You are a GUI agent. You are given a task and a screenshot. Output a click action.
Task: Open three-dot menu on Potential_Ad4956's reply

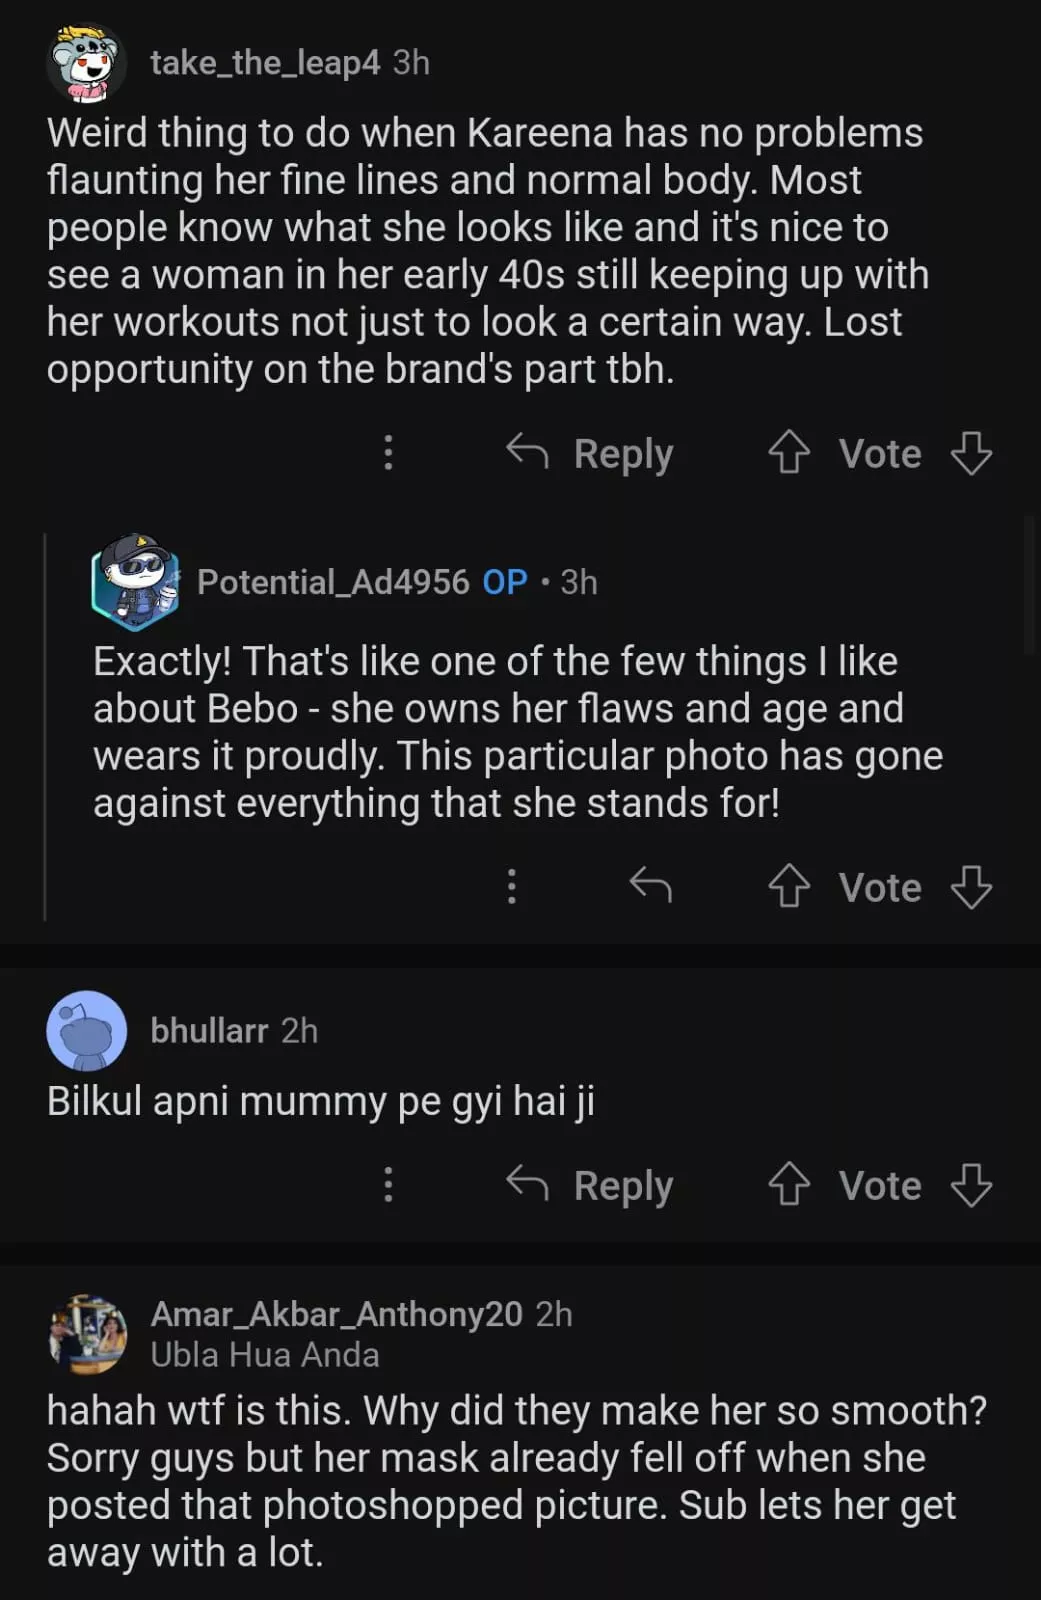tap(512, 886)
